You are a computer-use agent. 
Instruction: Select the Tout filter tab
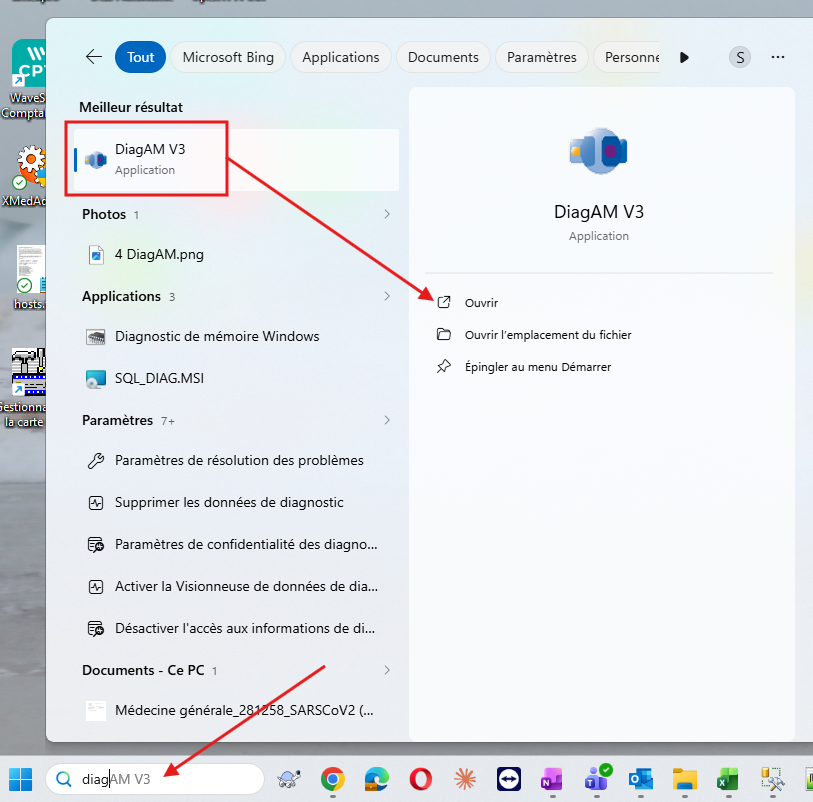pos(141,57)
